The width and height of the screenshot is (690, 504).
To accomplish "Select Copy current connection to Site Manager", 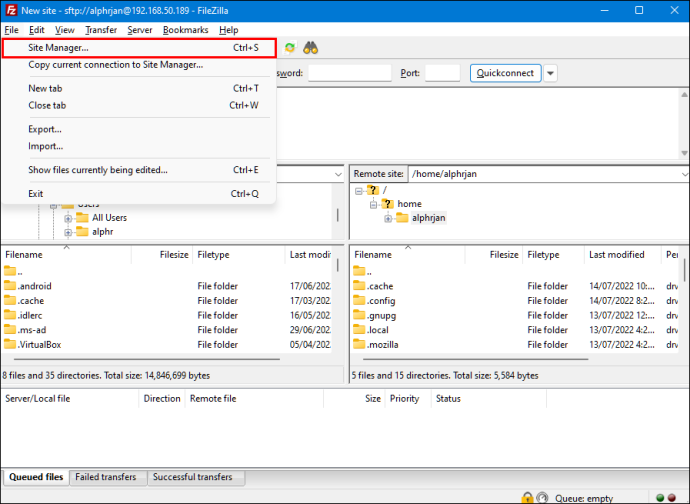I will pos(139,65).
